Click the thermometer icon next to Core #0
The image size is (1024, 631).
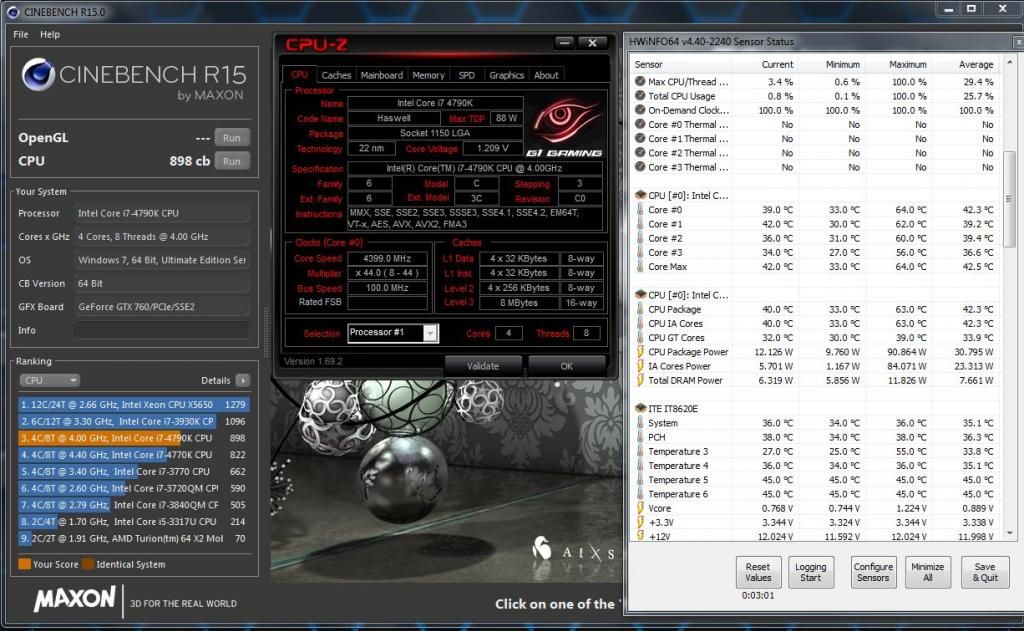pyautogui.click(x=639, y=210)
